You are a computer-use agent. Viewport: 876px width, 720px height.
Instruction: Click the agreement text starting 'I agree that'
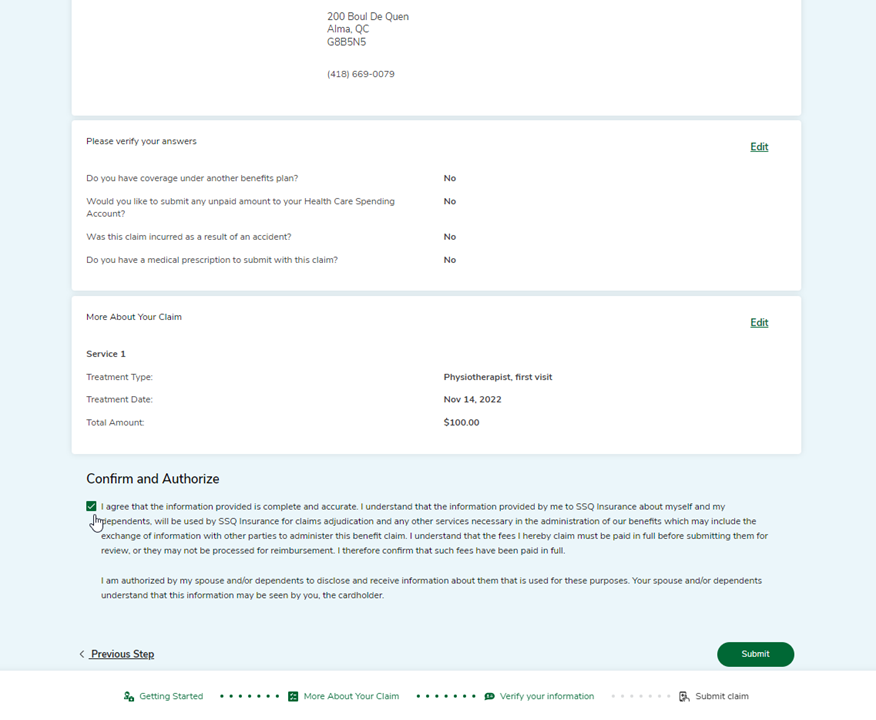pyautogui.click(x=434, y=528)
